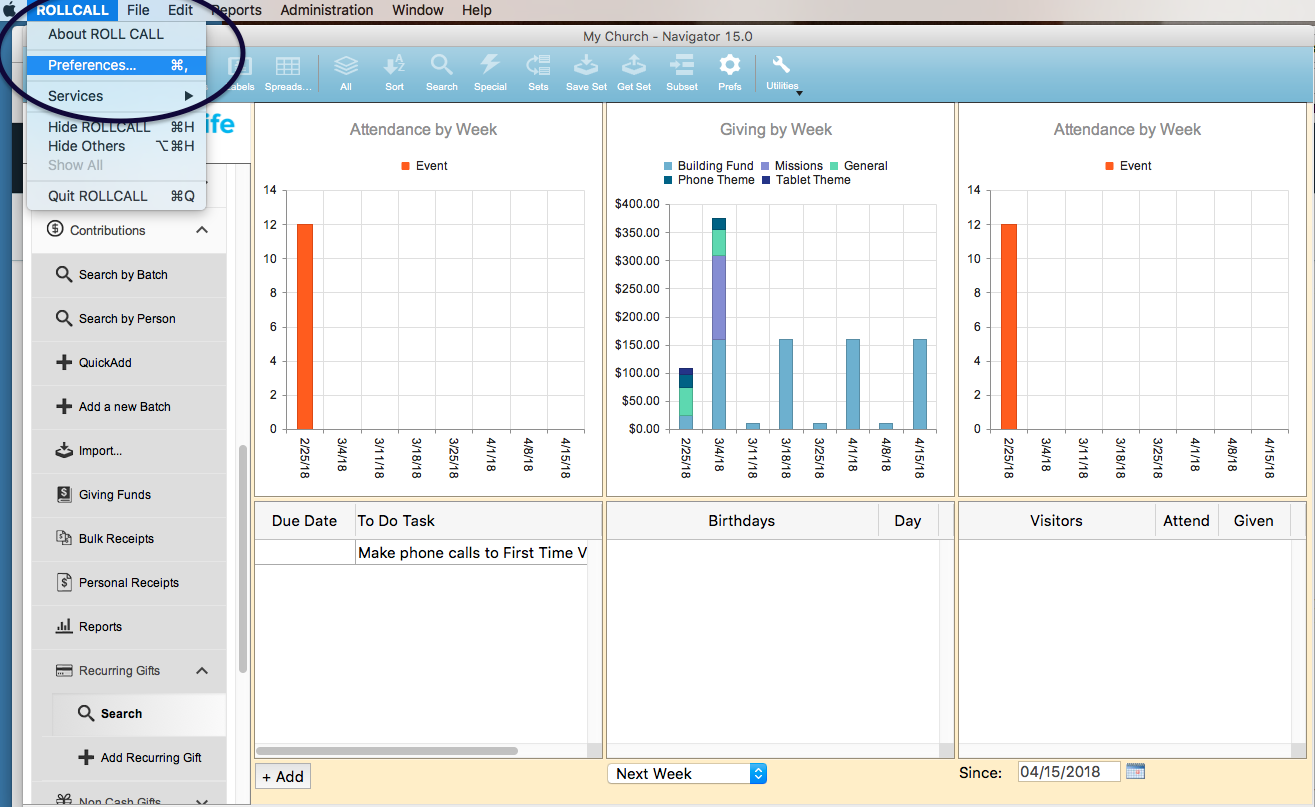1315x807 pixels.
Task: Click the Contributions dollar icon
Action: click(55, 230)
